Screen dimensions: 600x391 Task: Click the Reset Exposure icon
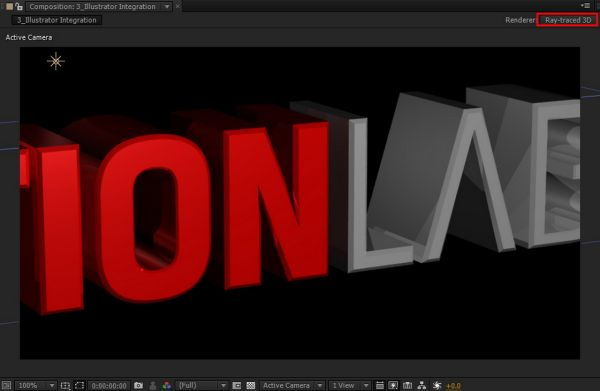(x=437, y=385)
